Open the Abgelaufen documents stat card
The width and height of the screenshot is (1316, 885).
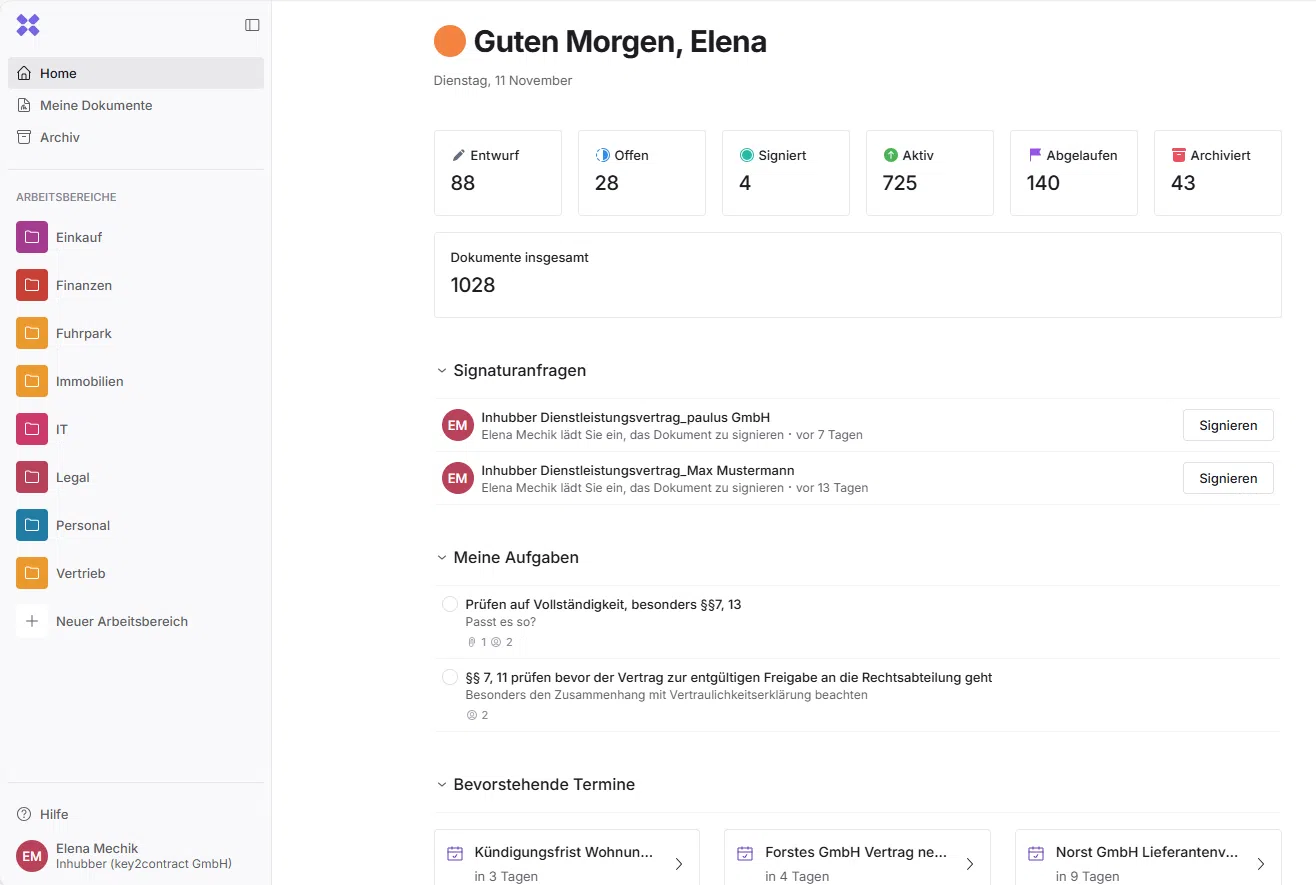1073,172
